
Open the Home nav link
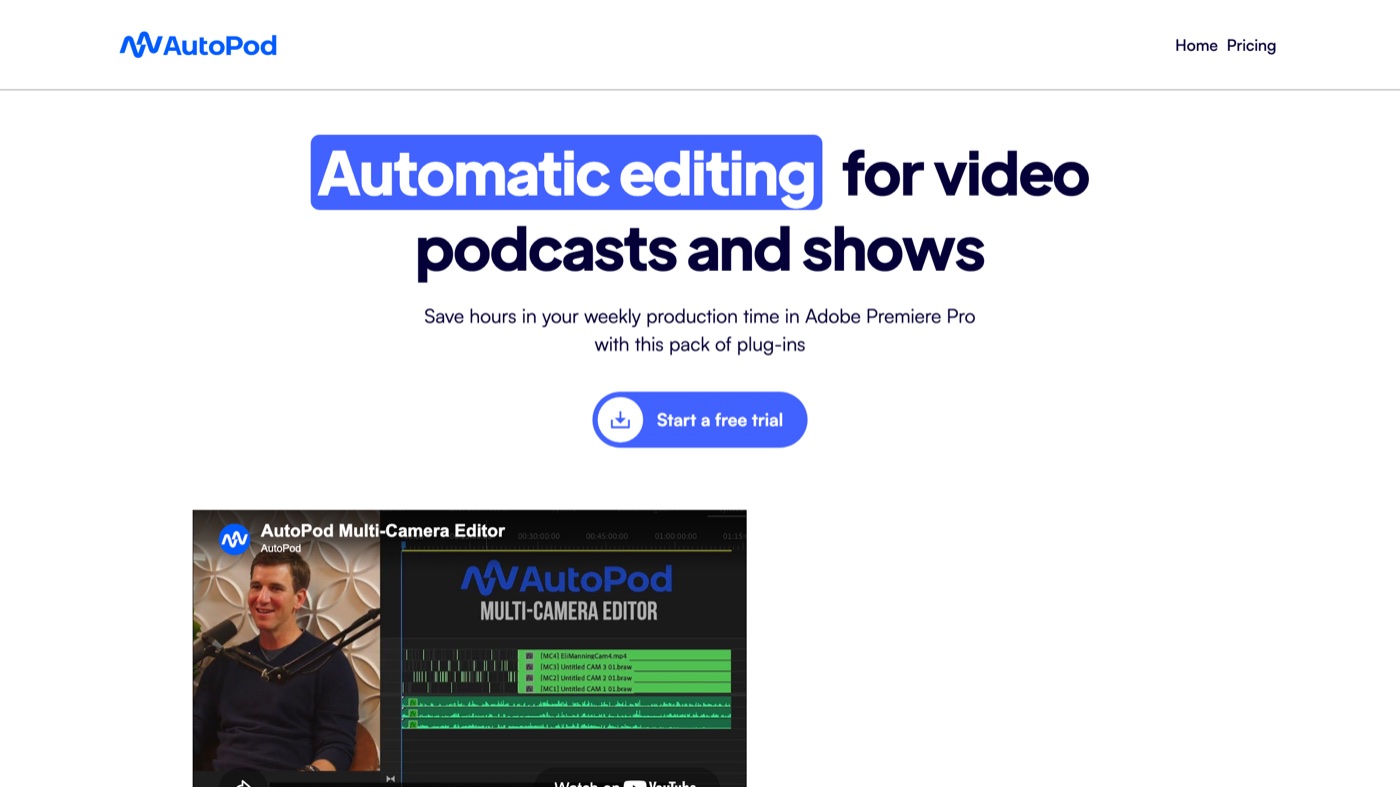coord(1196,45)
